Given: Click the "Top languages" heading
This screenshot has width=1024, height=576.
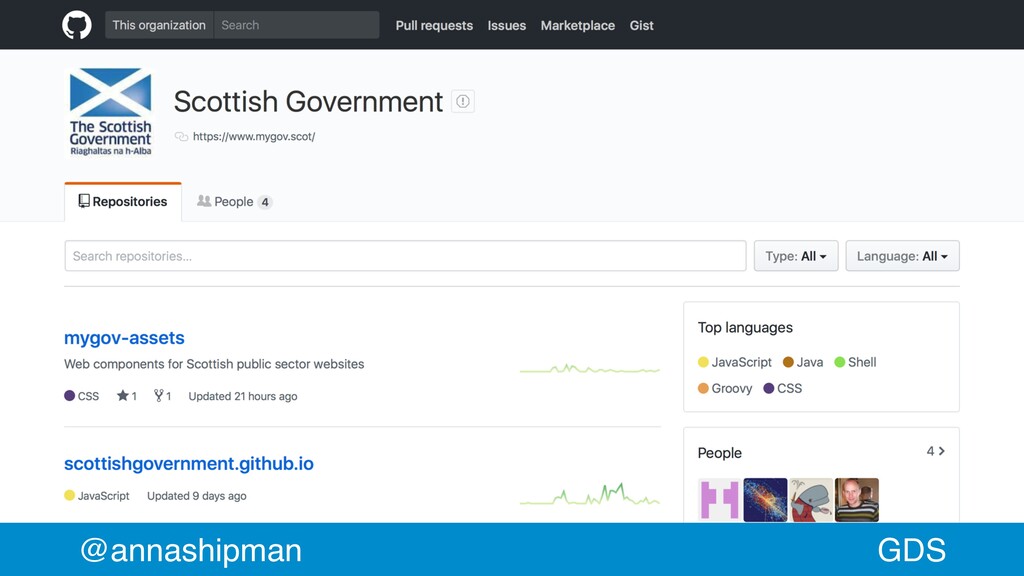Looking at the screenshot, I should point(745,327).
